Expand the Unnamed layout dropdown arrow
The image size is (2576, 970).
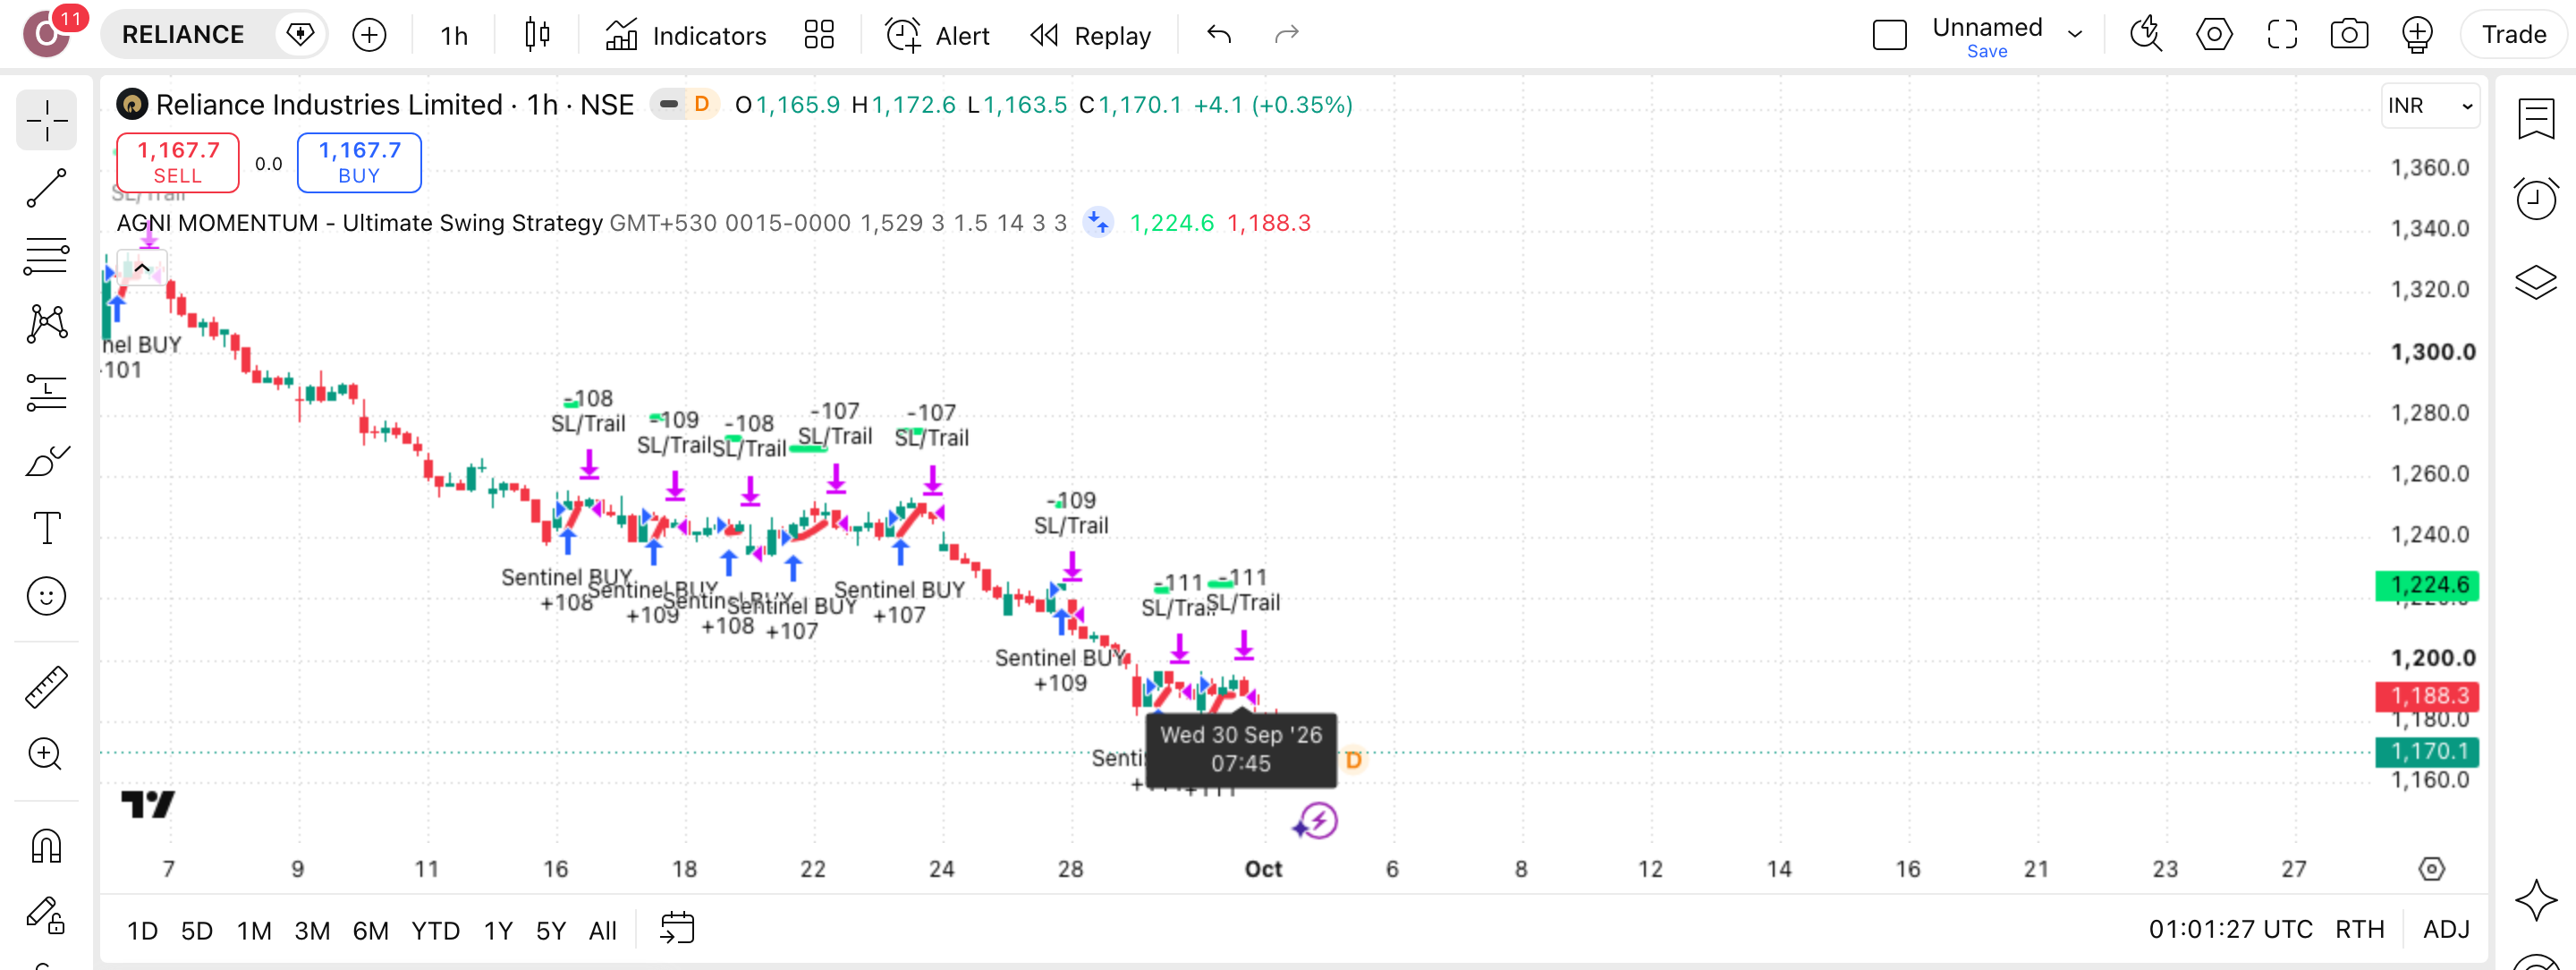point(2075,35)
